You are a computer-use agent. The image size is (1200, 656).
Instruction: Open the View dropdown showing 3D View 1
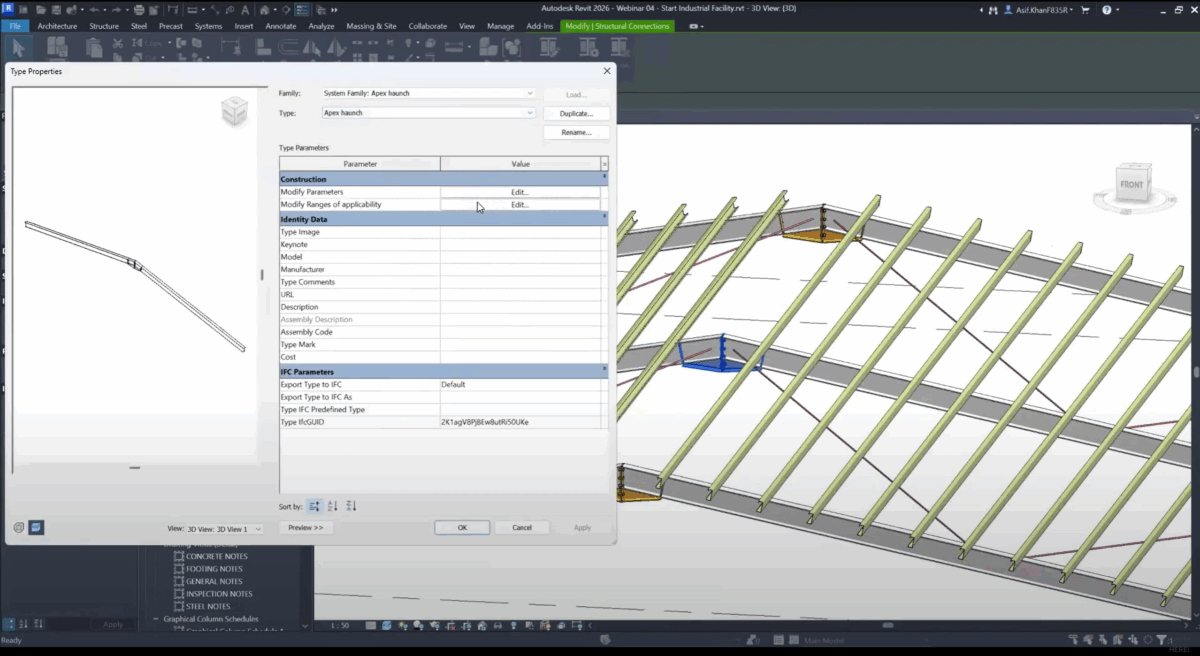coord(224,528)
